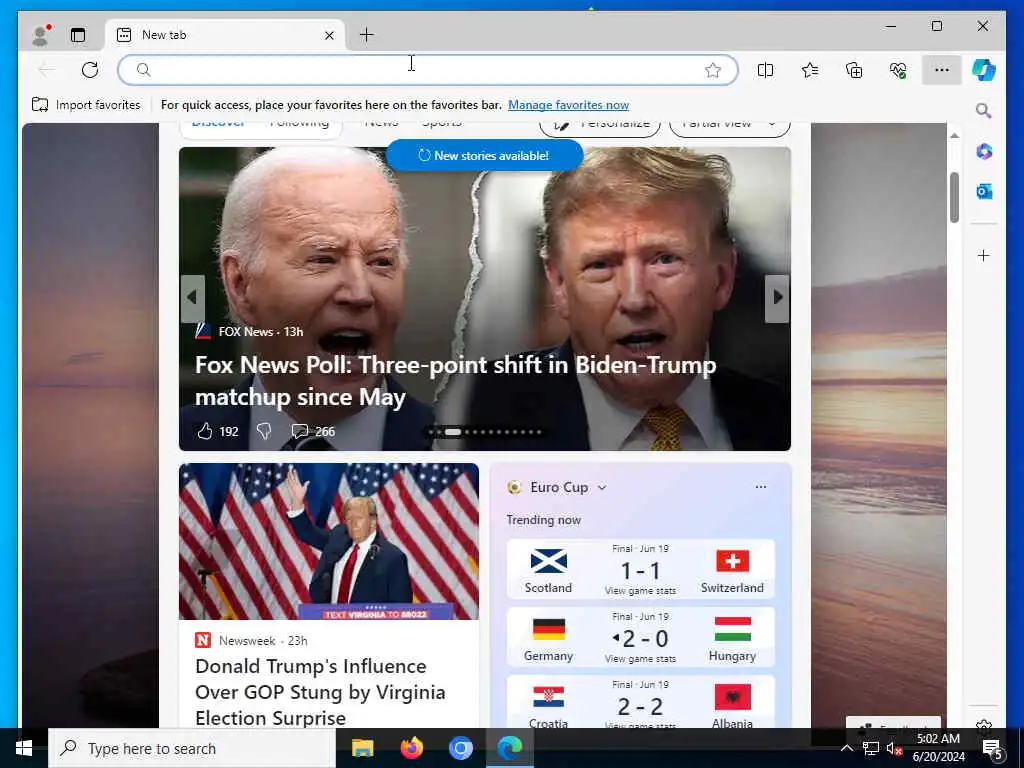Click Edge icon in taskbar

pyautogui.click(x=509, y=748)
